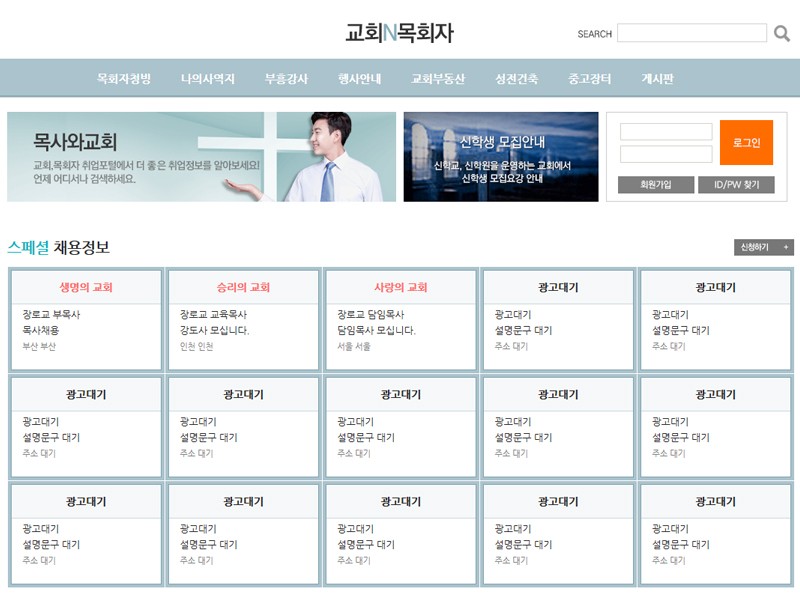Open the 행사안내 menu
The image size is (800, 600).
[359, 79]
